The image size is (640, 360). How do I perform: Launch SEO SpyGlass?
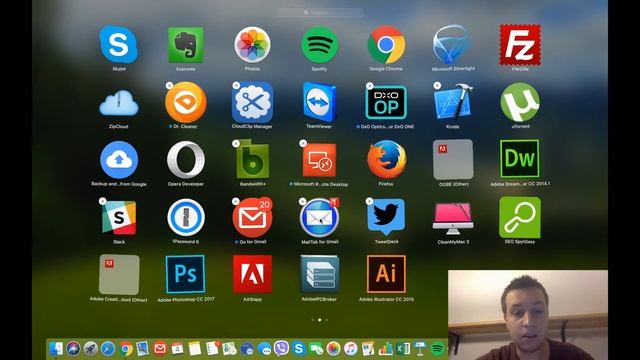(x=520, y=218)
